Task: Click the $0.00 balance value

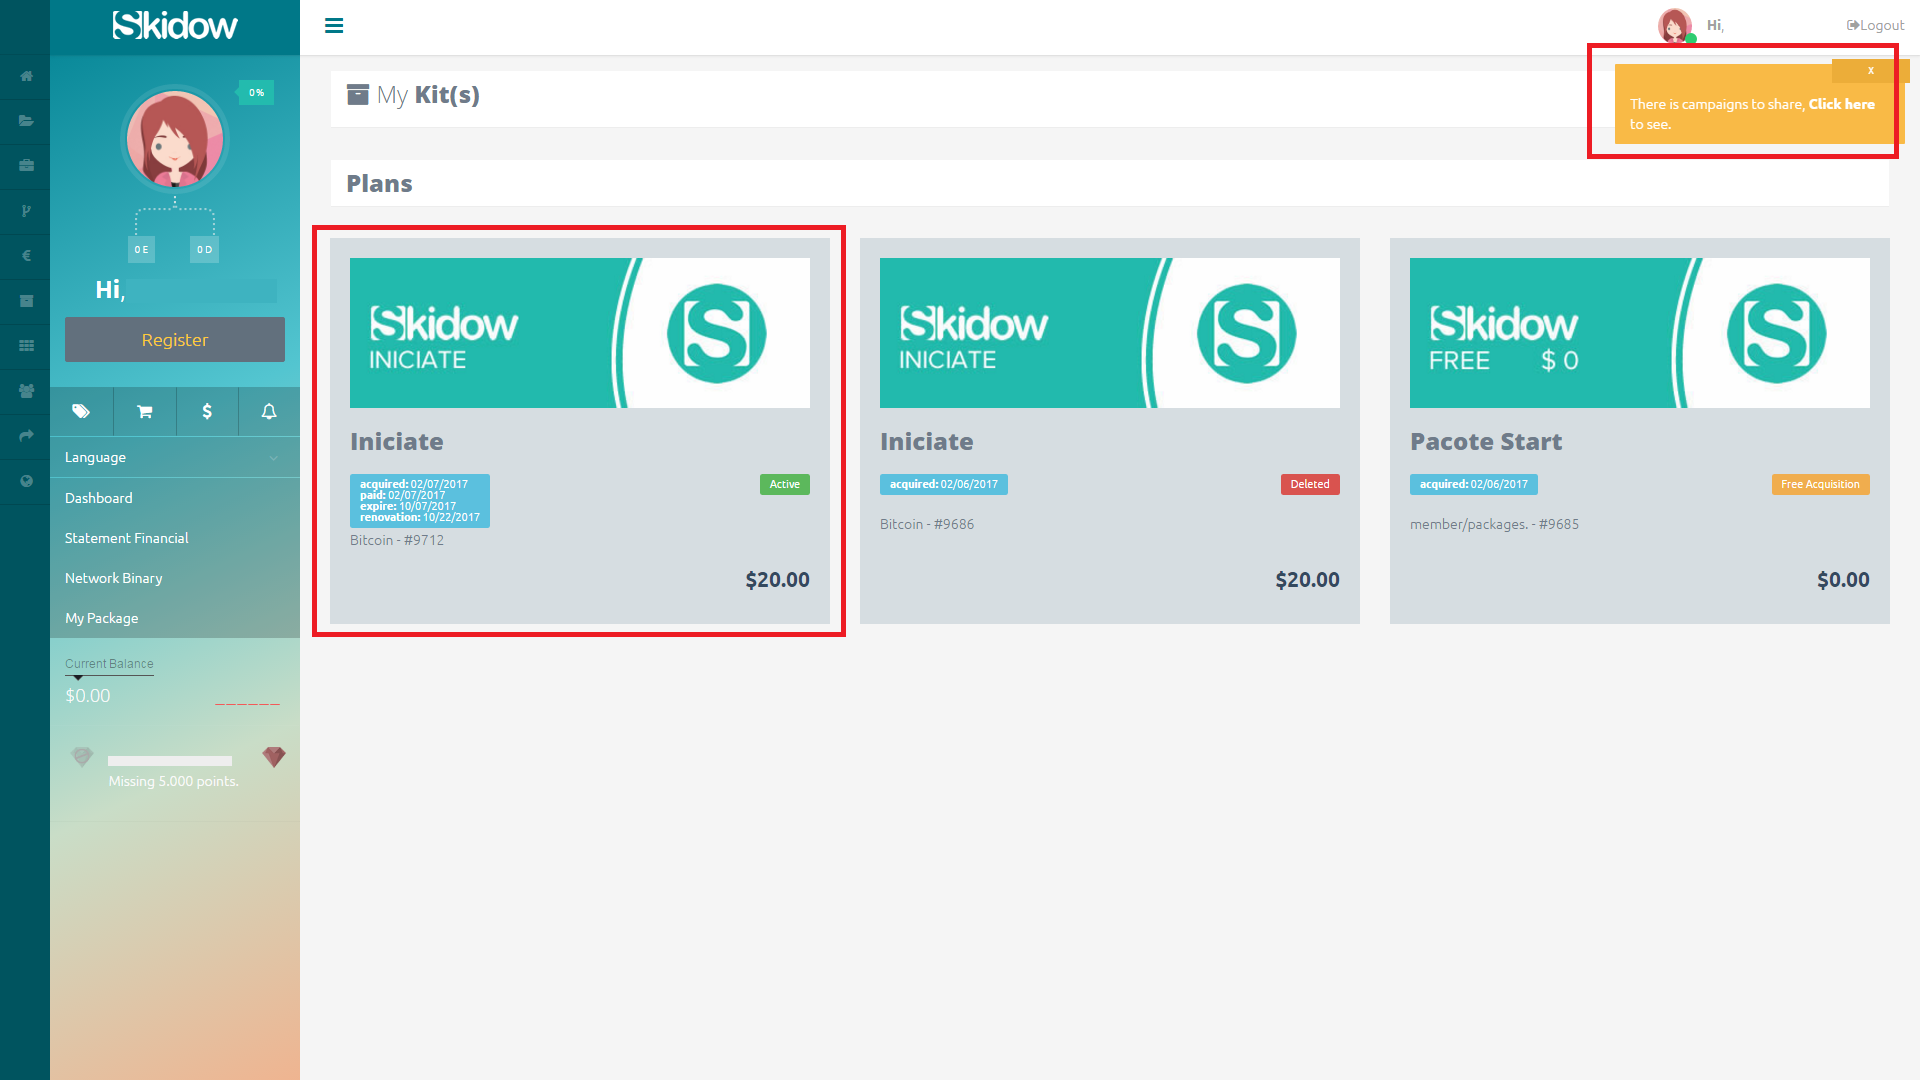Action: (x=88, y=696)
